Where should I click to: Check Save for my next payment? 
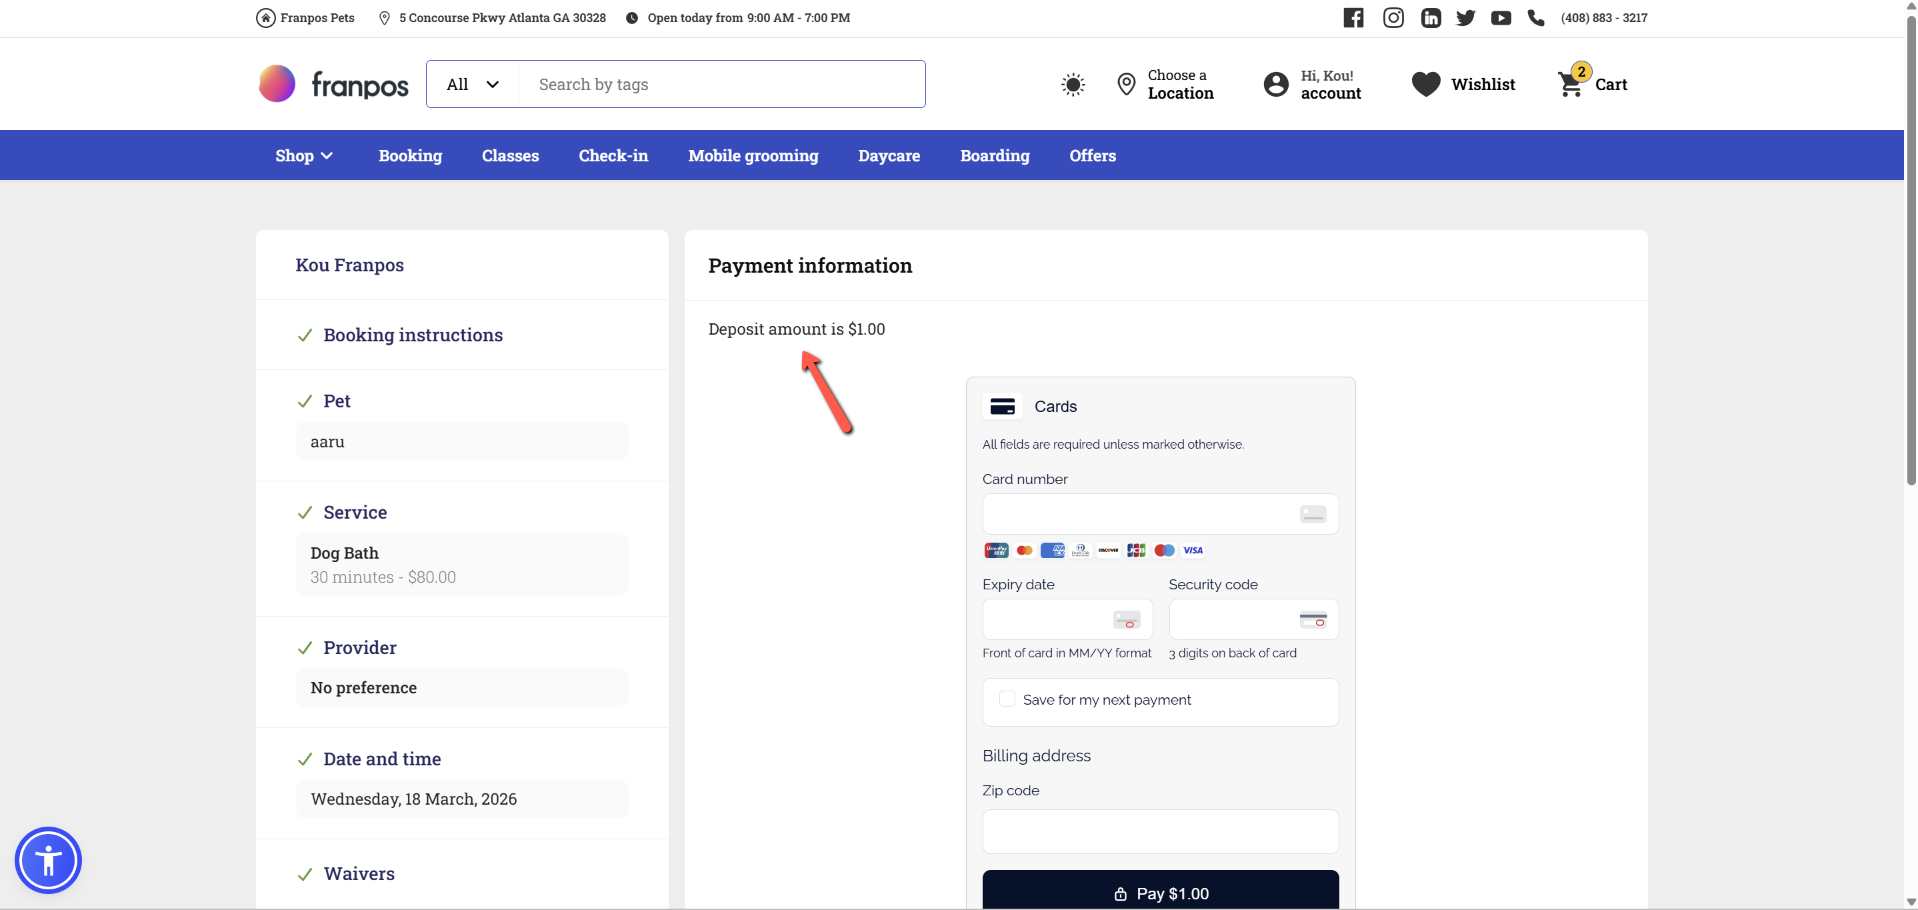(x=1007, y=700)
